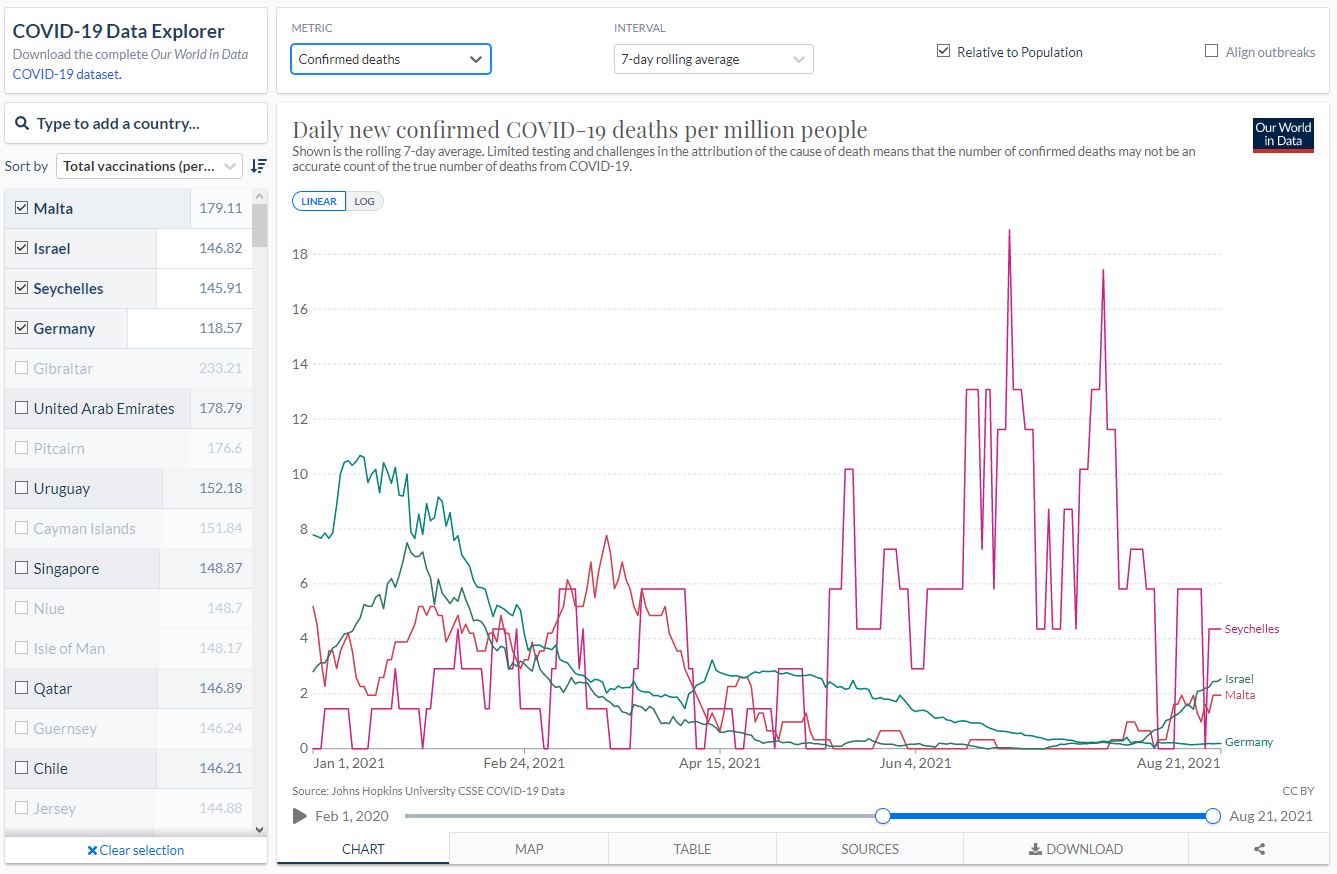Open the Metric dropdown showing Confirmed deaths
Screen dimensions: 1337x874
(x=390, y=59)
